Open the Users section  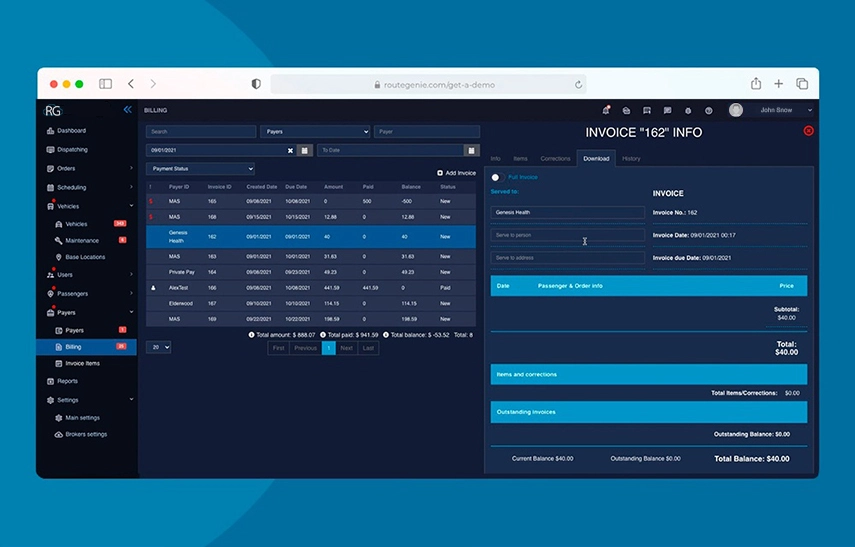(x=60, y=275)
